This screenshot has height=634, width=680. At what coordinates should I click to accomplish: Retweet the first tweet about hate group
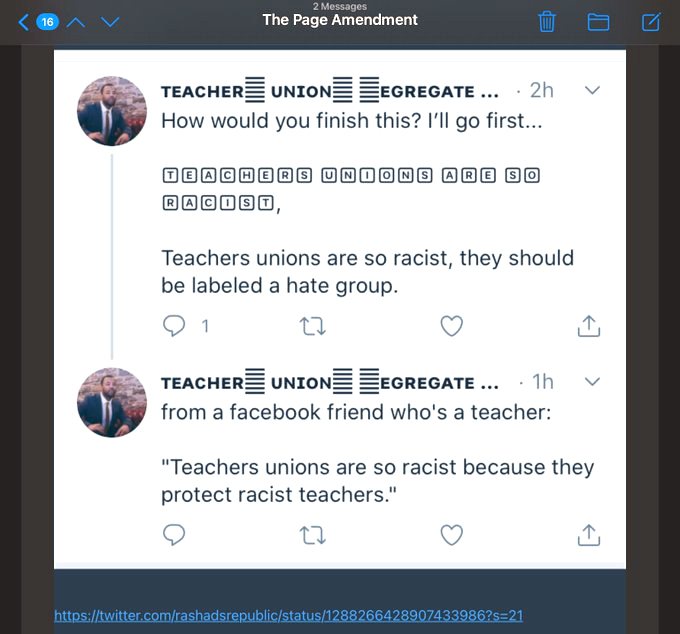[x=314, y=326]
